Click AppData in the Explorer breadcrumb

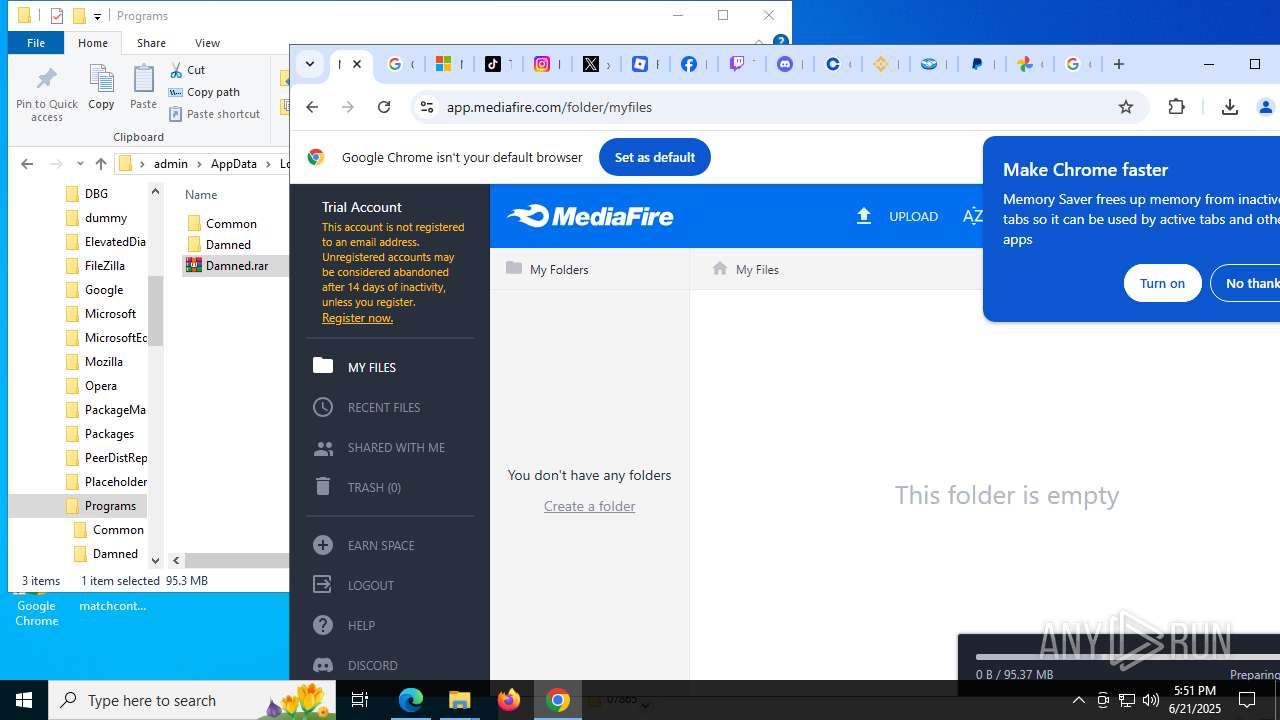(233, 164)
